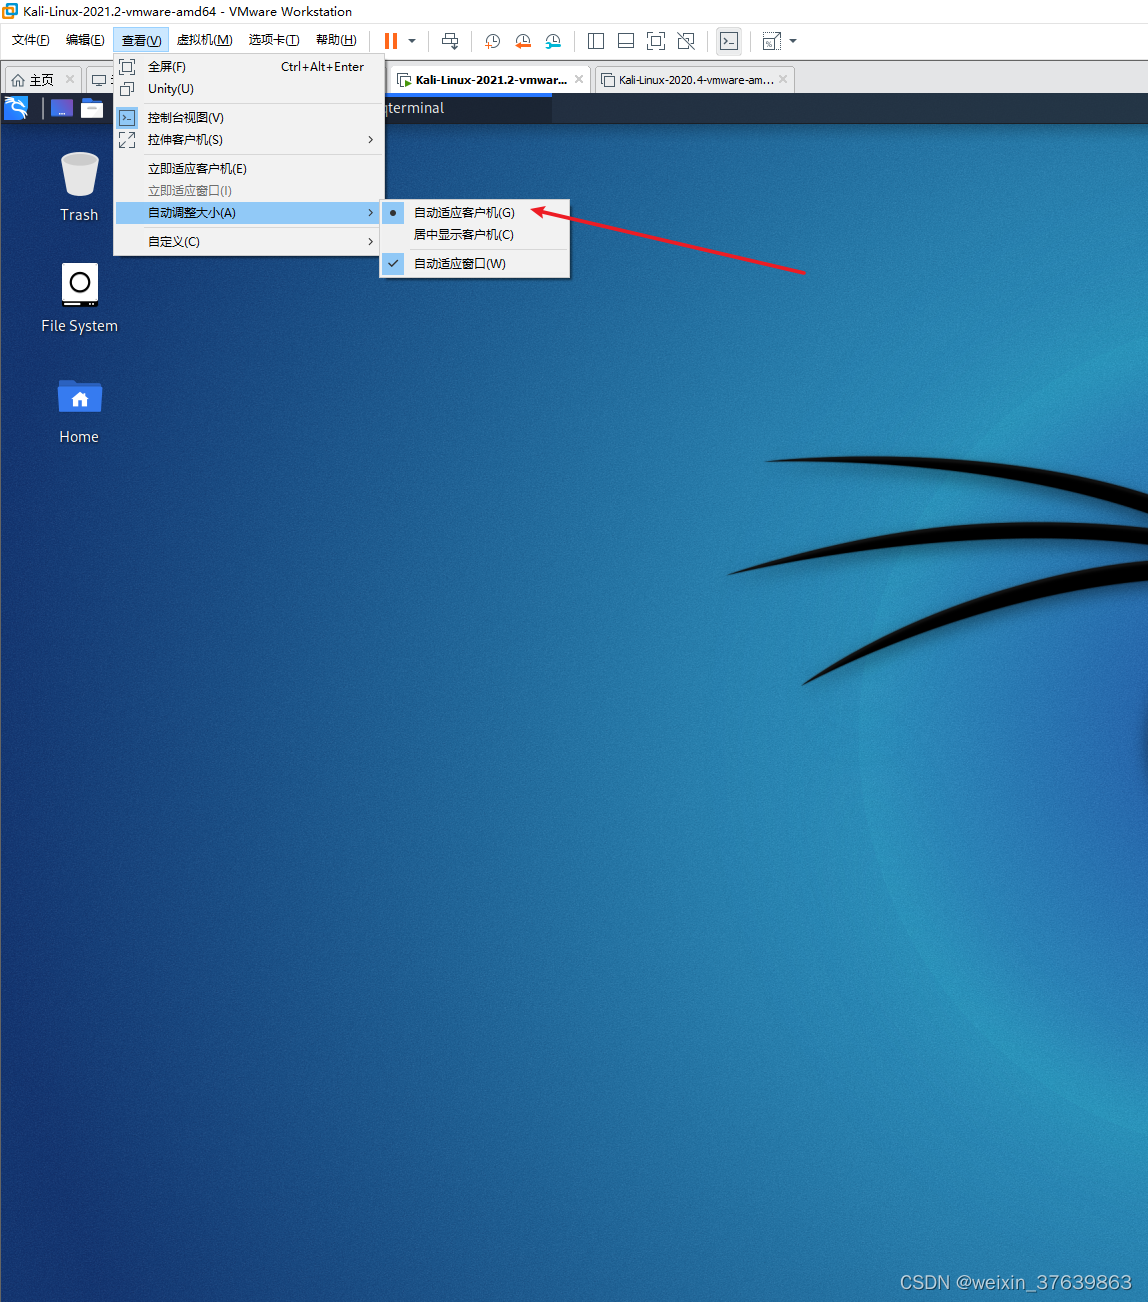Select 控制台视图(V) menu entry
Image resolution: width=1148 pixels, height=1302 pixels.
249,118
